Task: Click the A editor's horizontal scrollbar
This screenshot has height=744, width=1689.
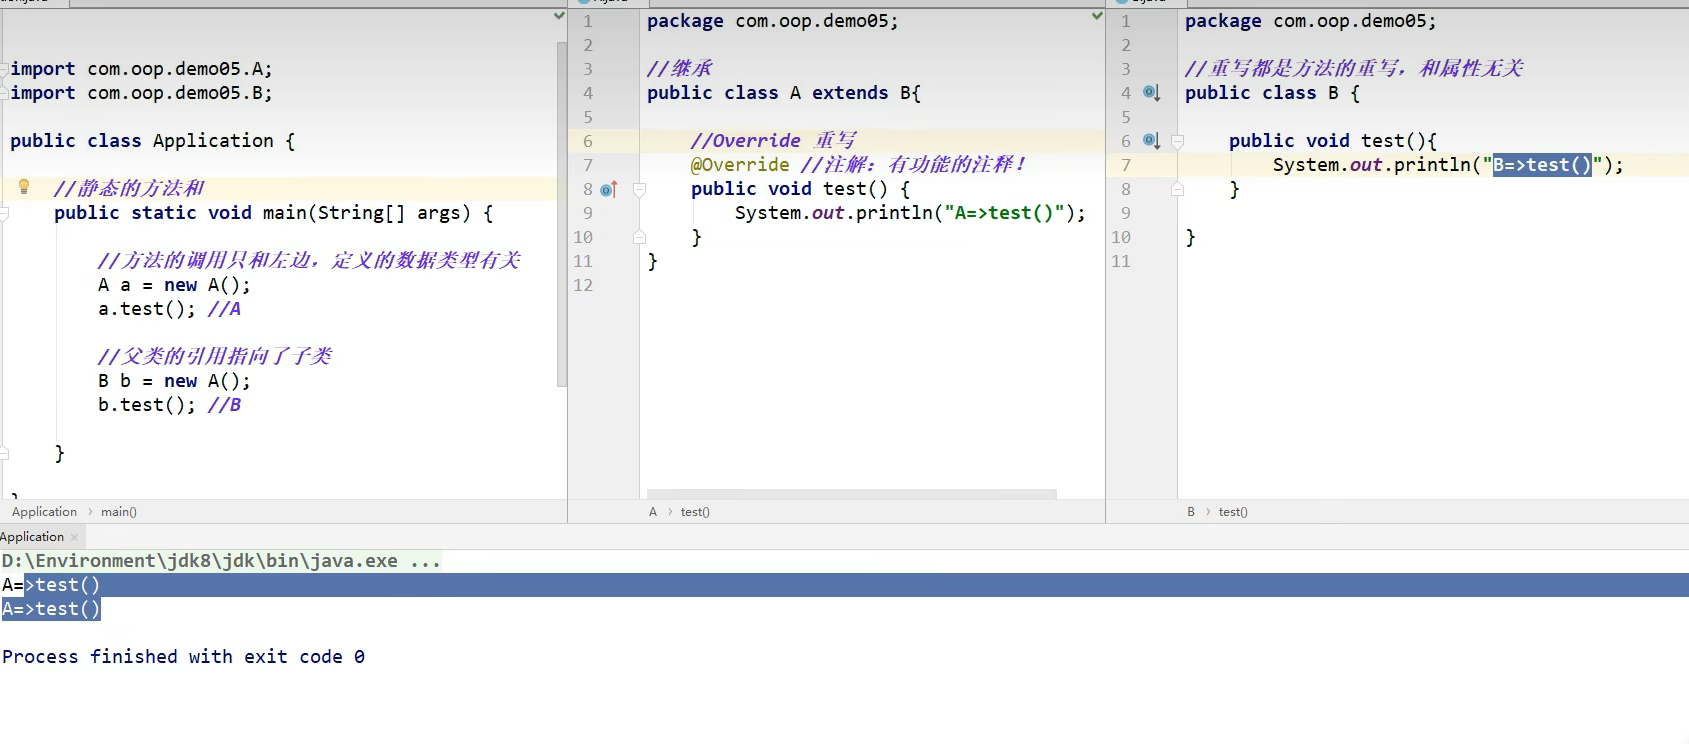Action: coord(852,494)
